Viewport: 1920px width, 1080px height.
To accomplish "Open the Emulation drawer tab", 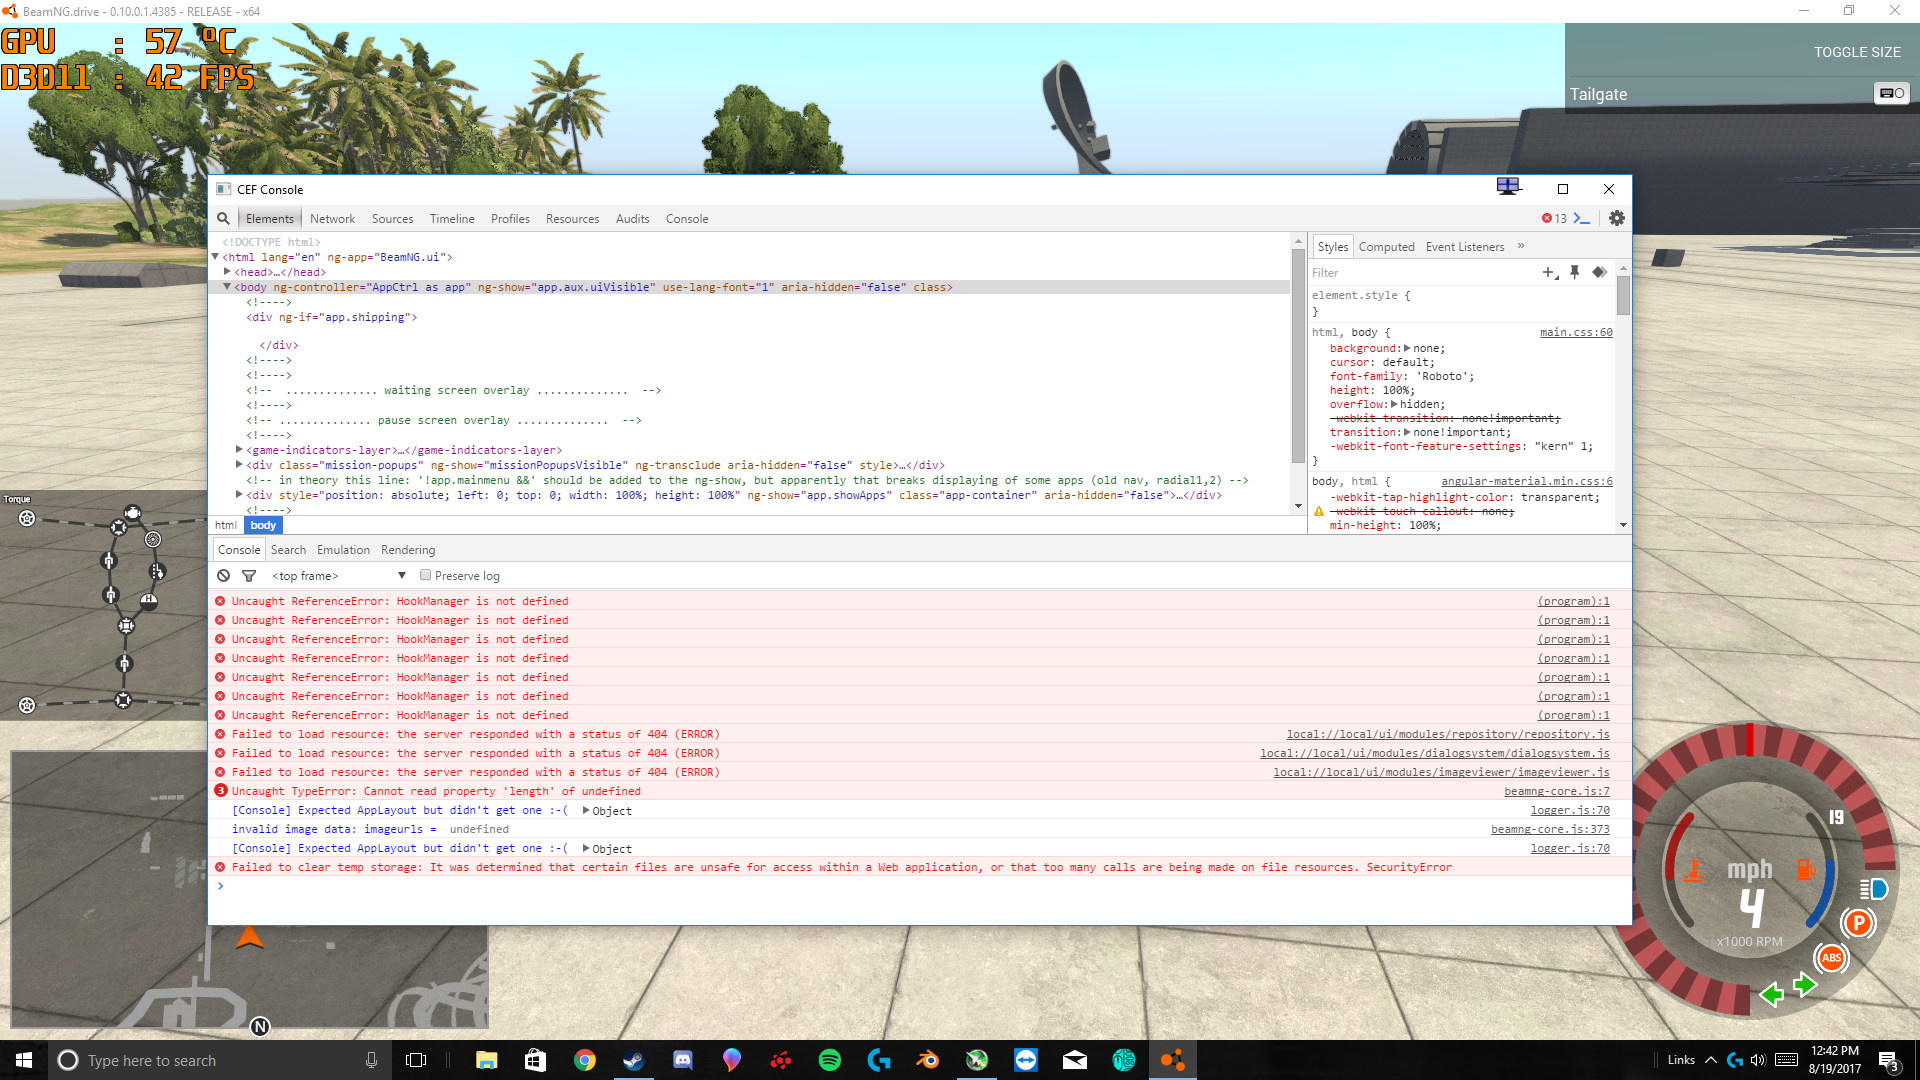I will point(343,550).
